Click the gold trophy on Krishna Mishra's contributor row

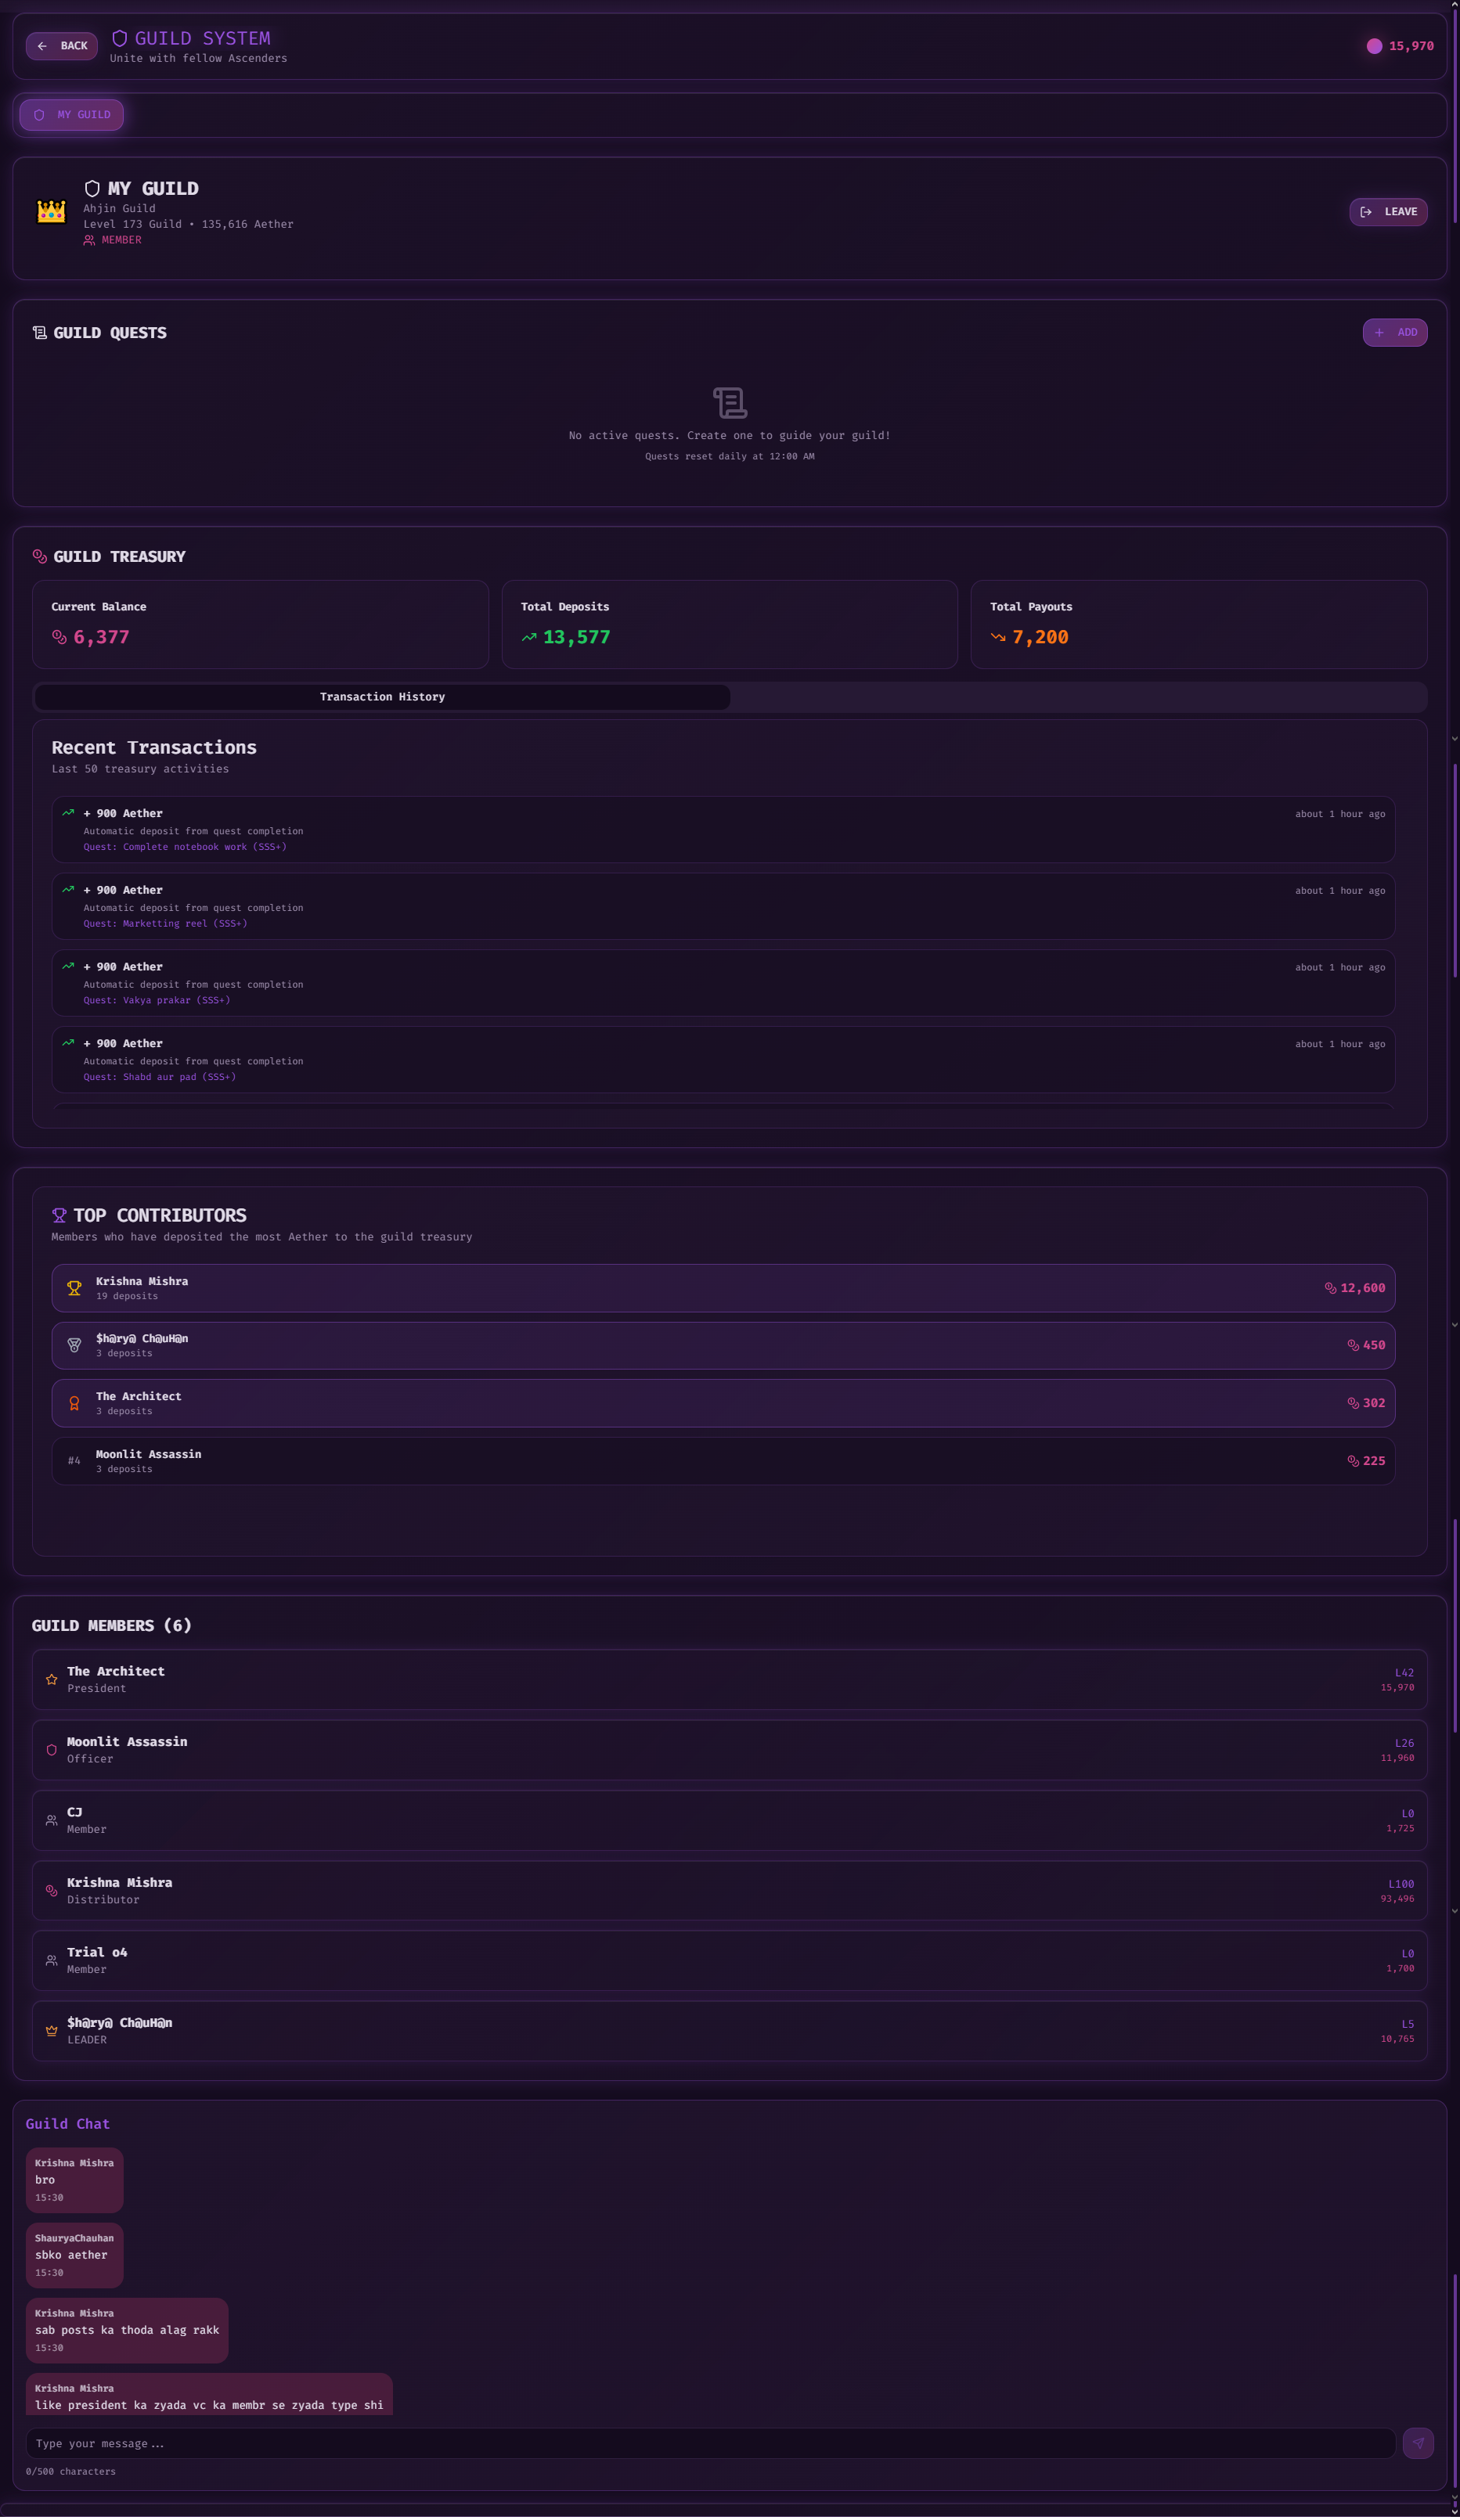tap(74, 1288)
